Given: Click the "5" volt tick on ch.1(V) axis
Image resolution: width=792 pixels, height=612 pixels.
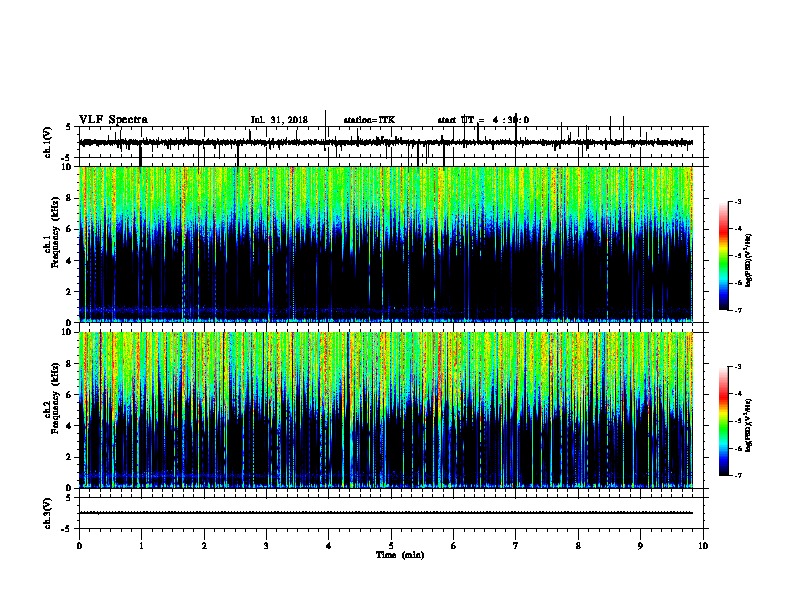Looking at the screenshot, I should 68,126.
